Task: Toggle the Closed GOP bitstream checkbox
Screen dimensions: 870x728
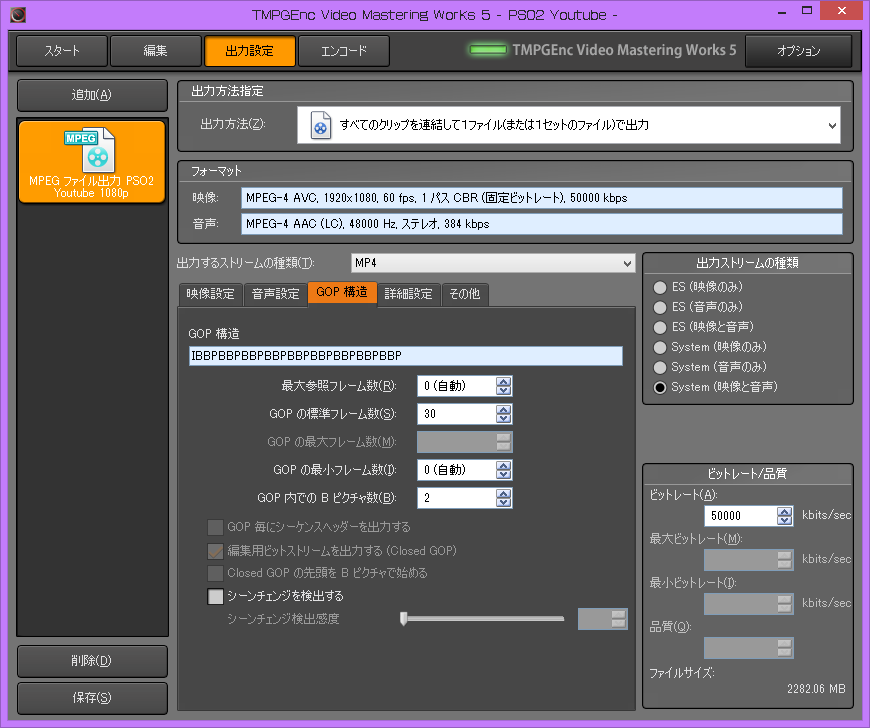Action: 215,551
